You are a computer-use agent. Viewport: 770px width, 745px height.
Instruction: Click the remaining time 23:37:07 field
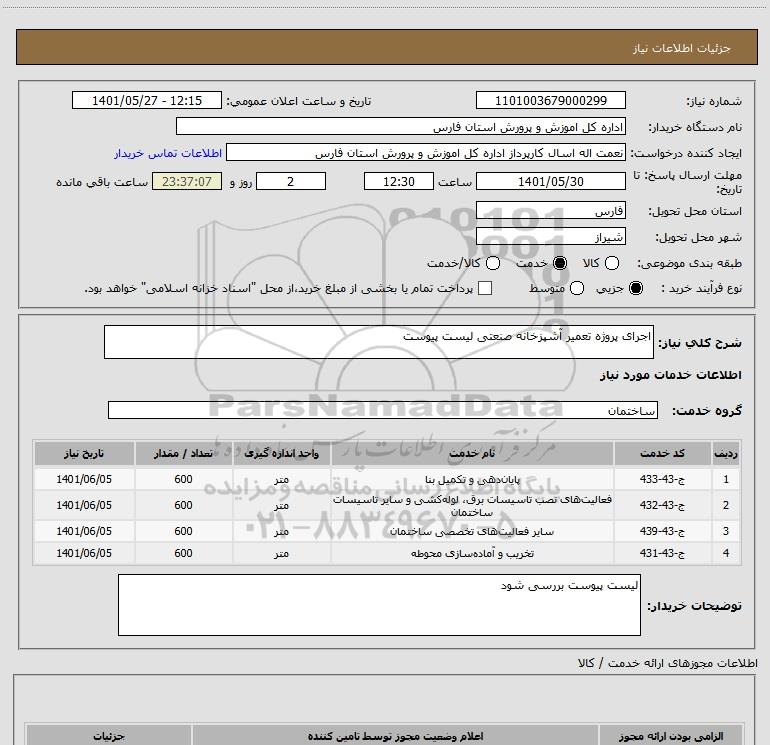187,182
